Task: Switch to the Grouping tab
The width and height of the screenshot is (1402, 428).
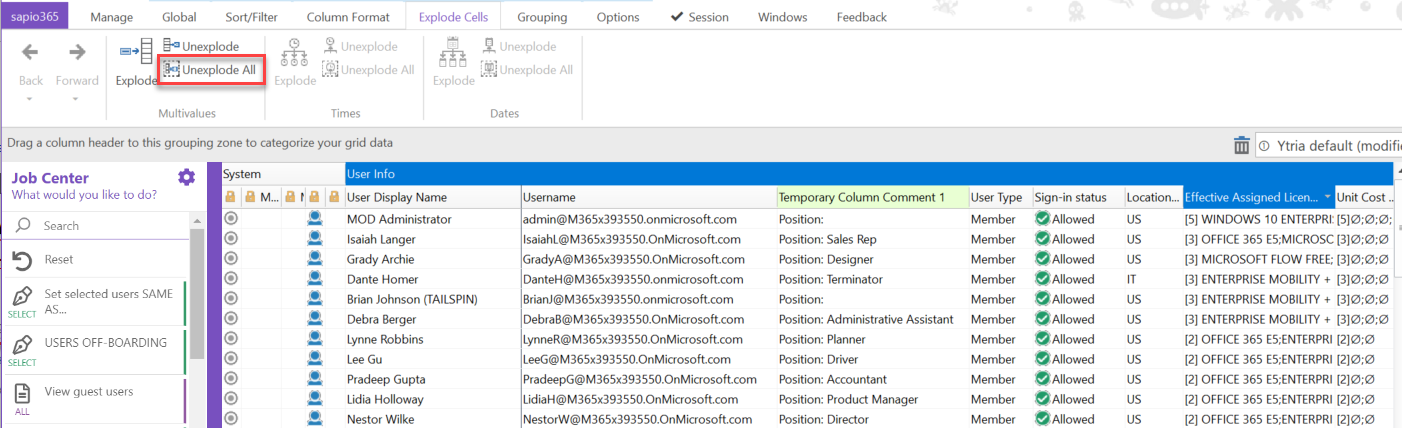Action: [542, 17]
